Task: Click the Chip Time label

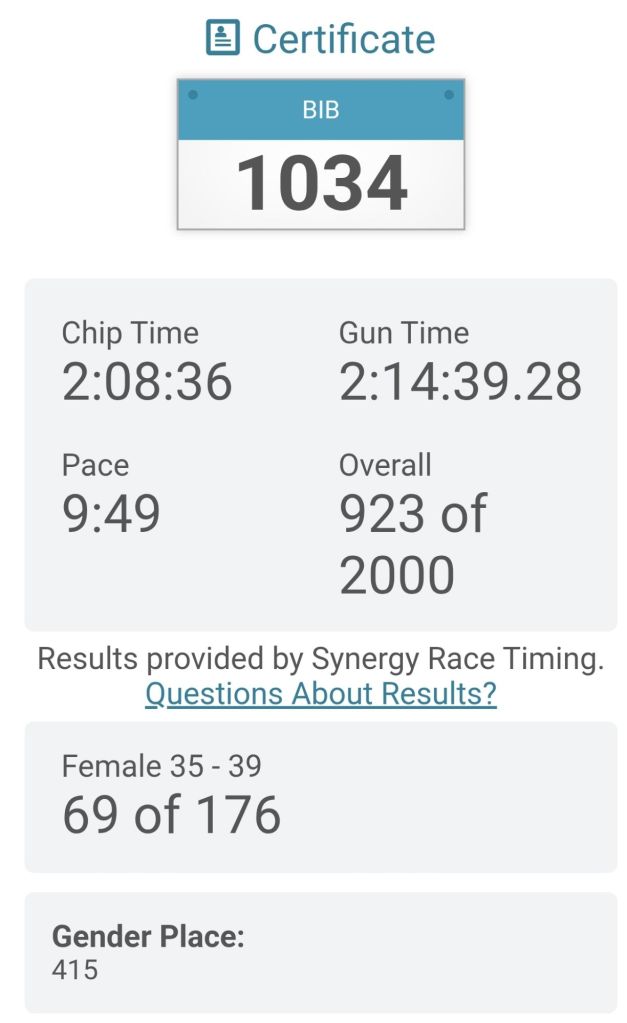Action: click(x=130, y=333)
